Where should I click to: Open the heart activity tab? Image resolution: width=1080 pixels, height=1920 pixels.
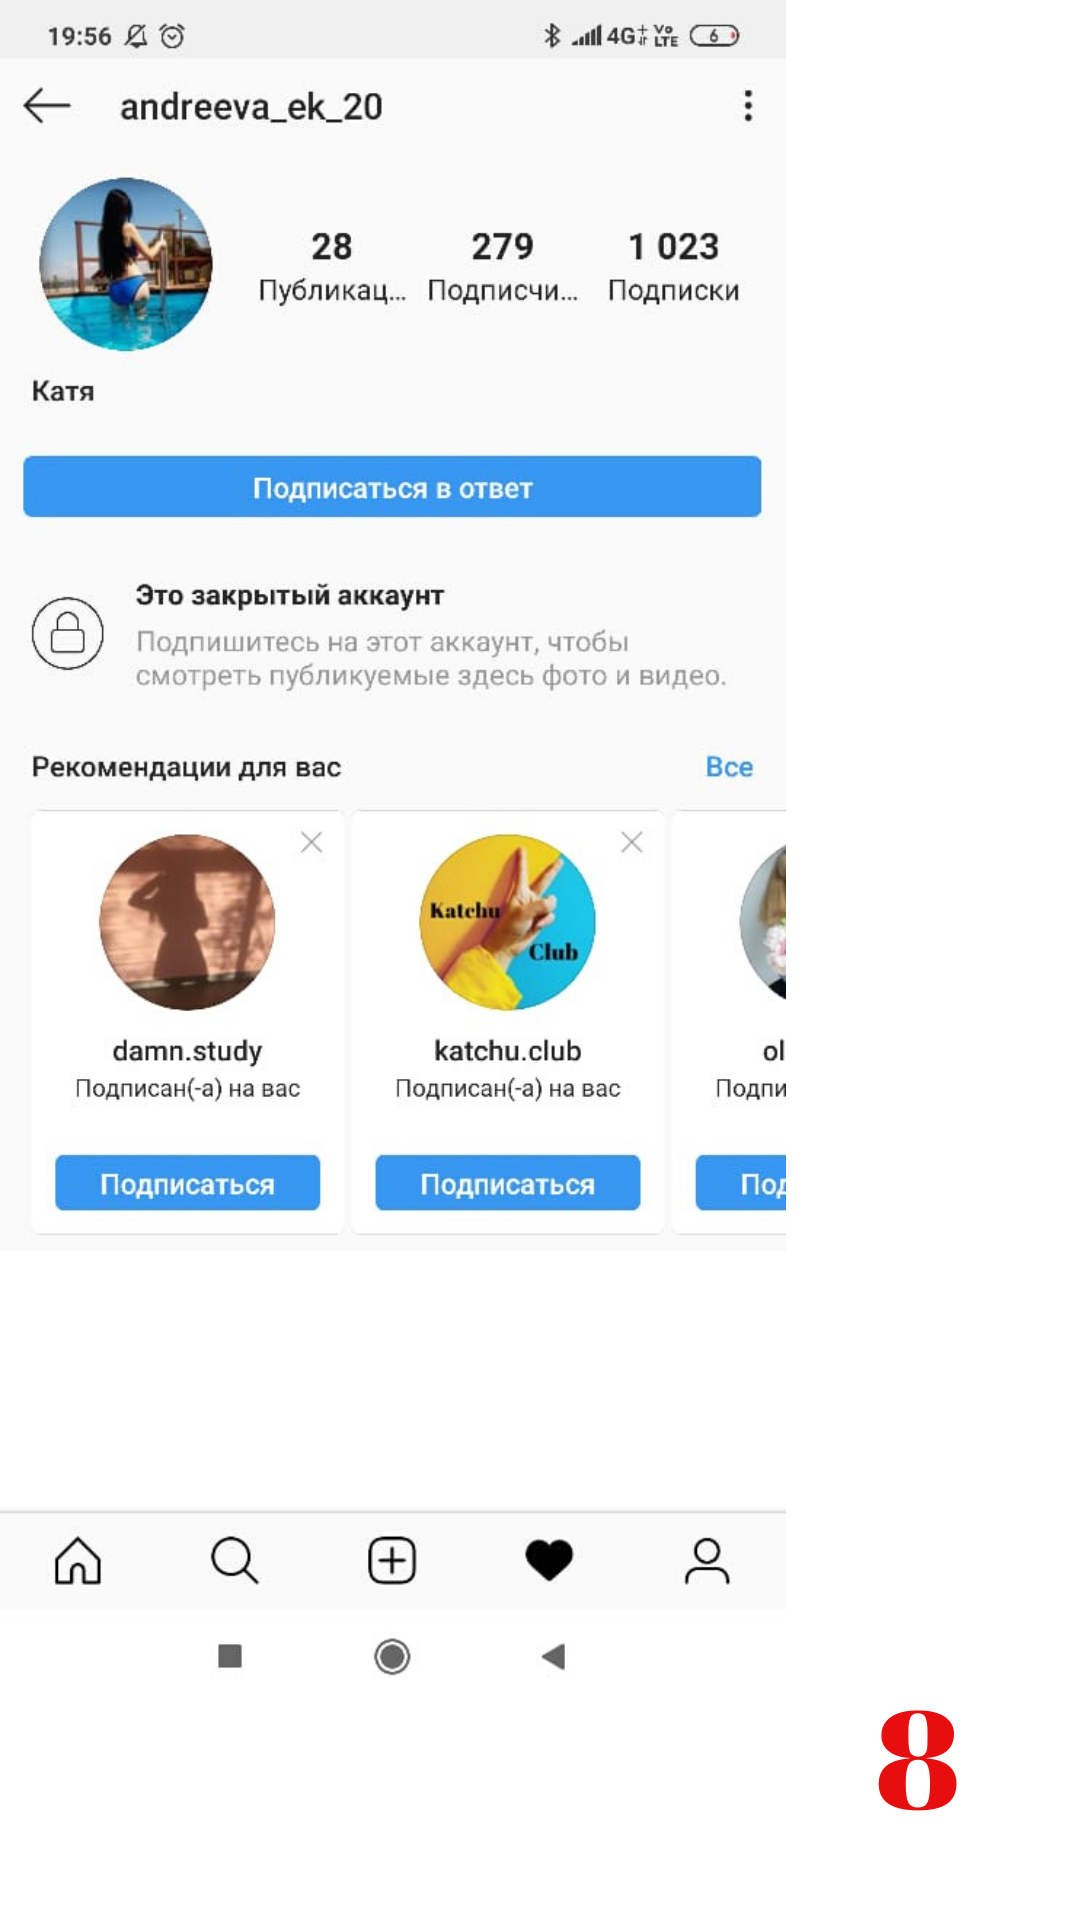[549, 1561]
